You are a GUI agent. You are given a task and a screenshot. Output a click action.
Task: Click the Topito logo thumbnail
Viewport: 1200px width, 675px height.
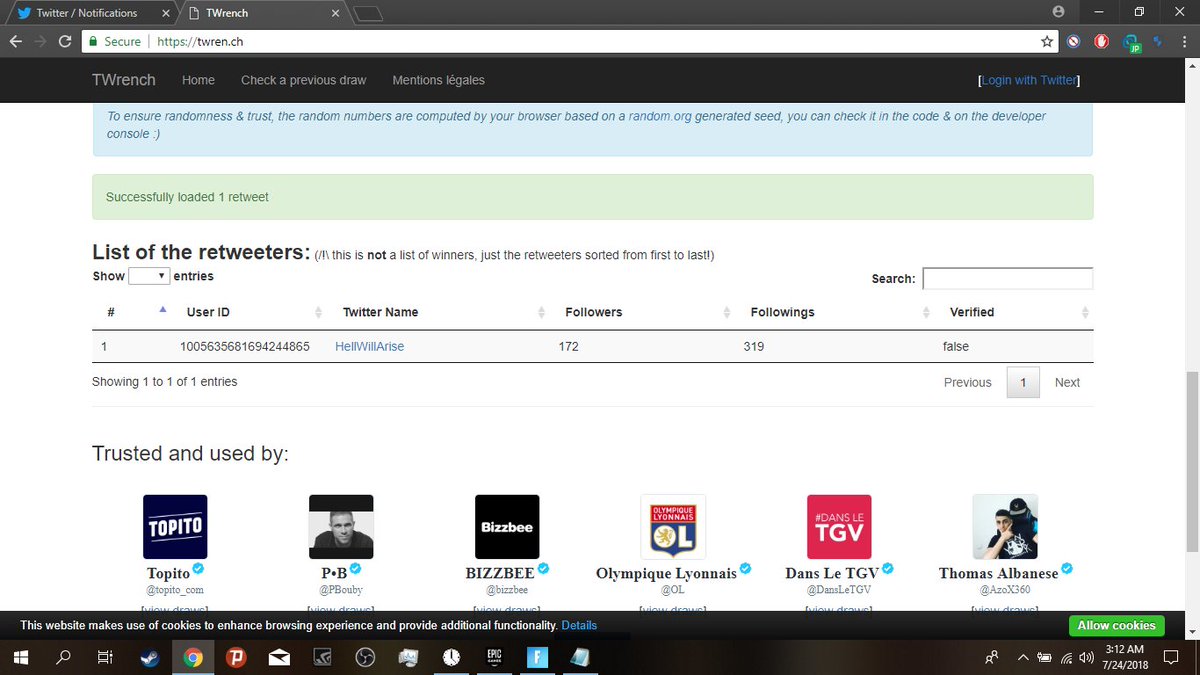point(175,526)
